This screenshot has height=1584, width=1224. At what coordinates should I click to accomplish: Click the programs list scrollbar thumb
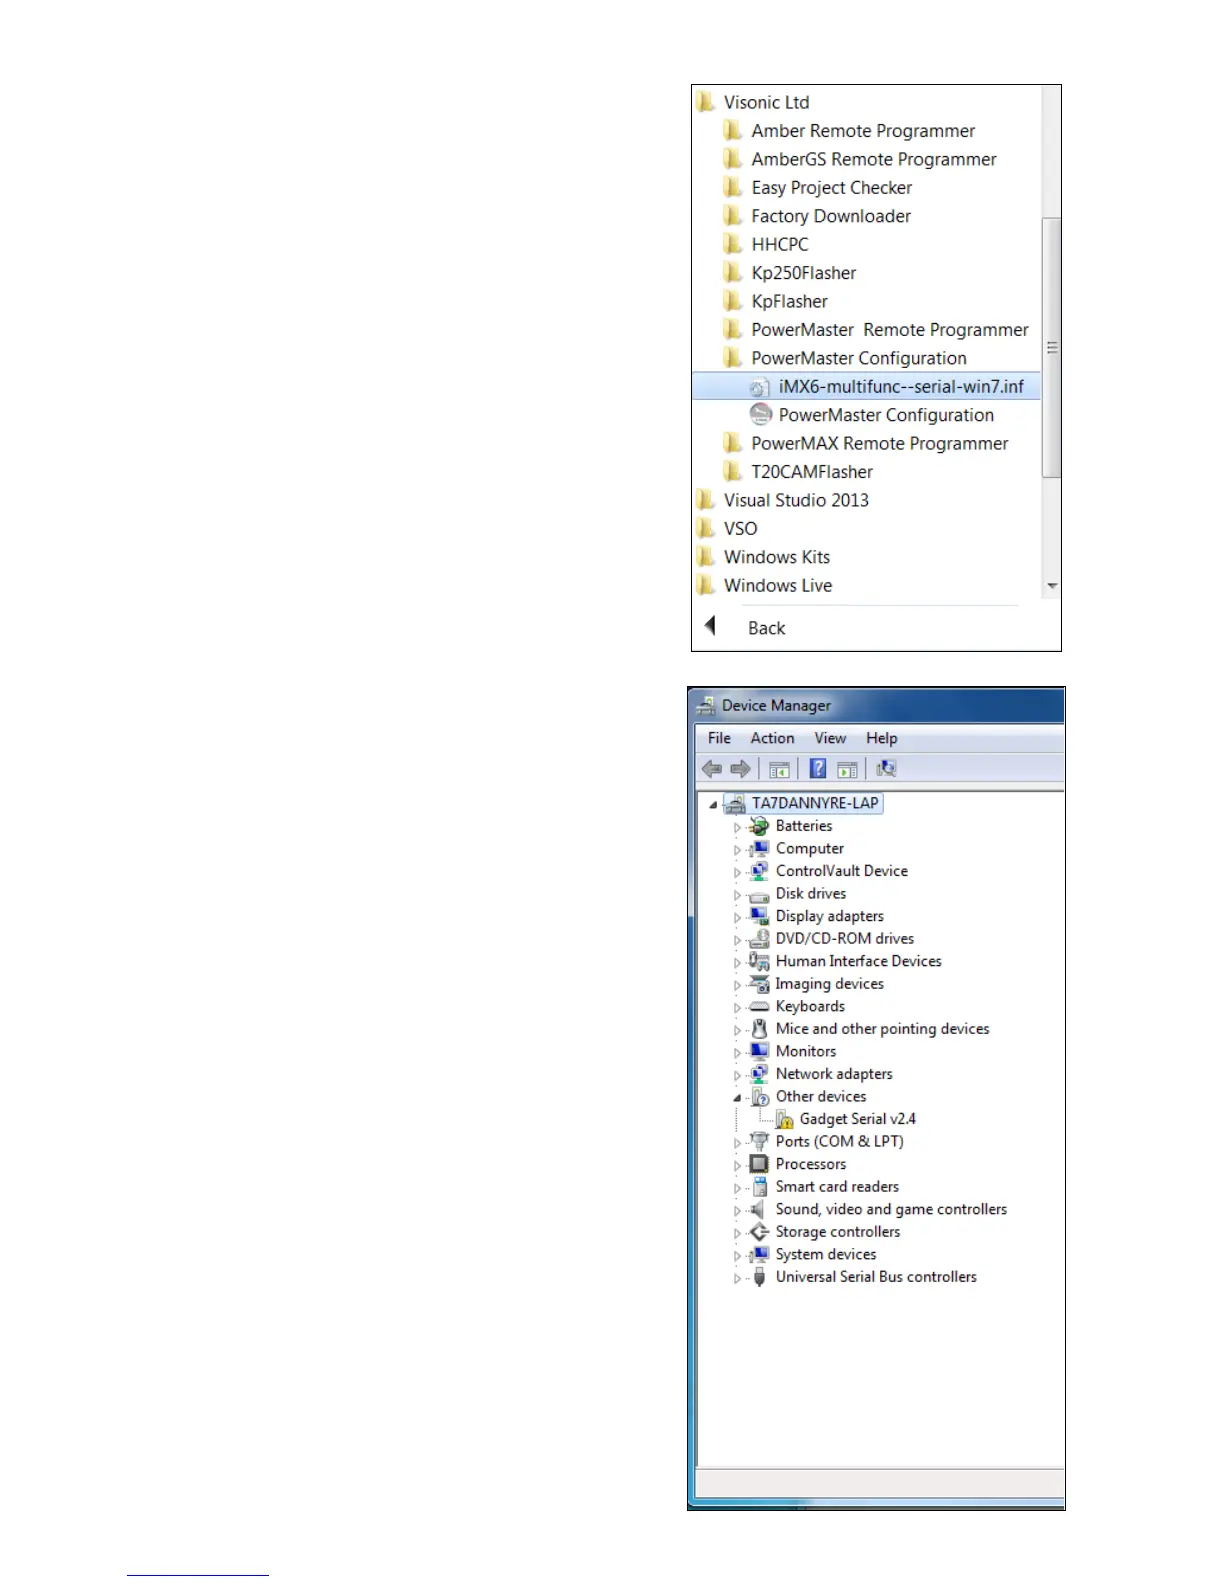[x=1051, y=347]
